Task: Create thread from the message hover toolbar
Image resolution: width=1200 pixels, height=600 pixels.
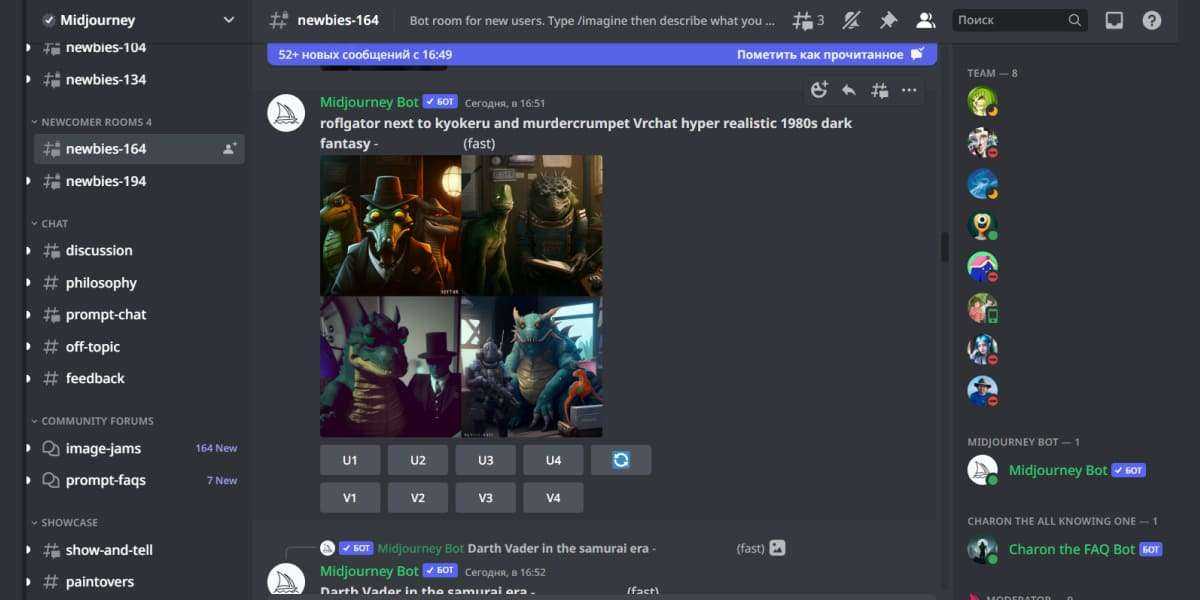Action: point(879,90)
